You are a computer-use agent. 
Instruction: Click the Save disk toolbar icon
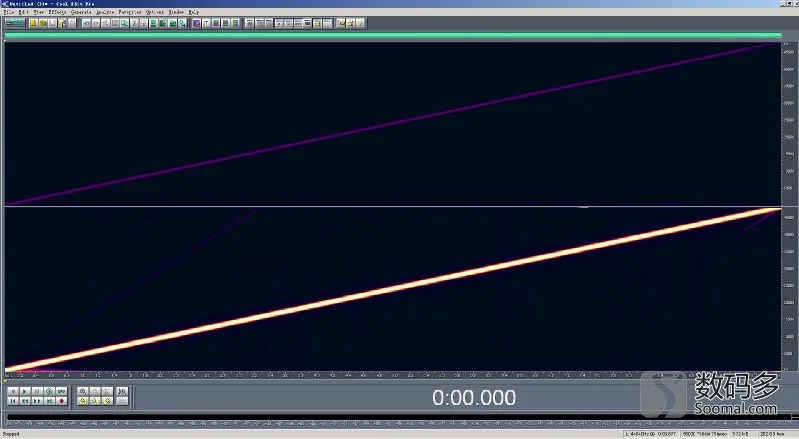pyautogui.click(x=52, y=23)
